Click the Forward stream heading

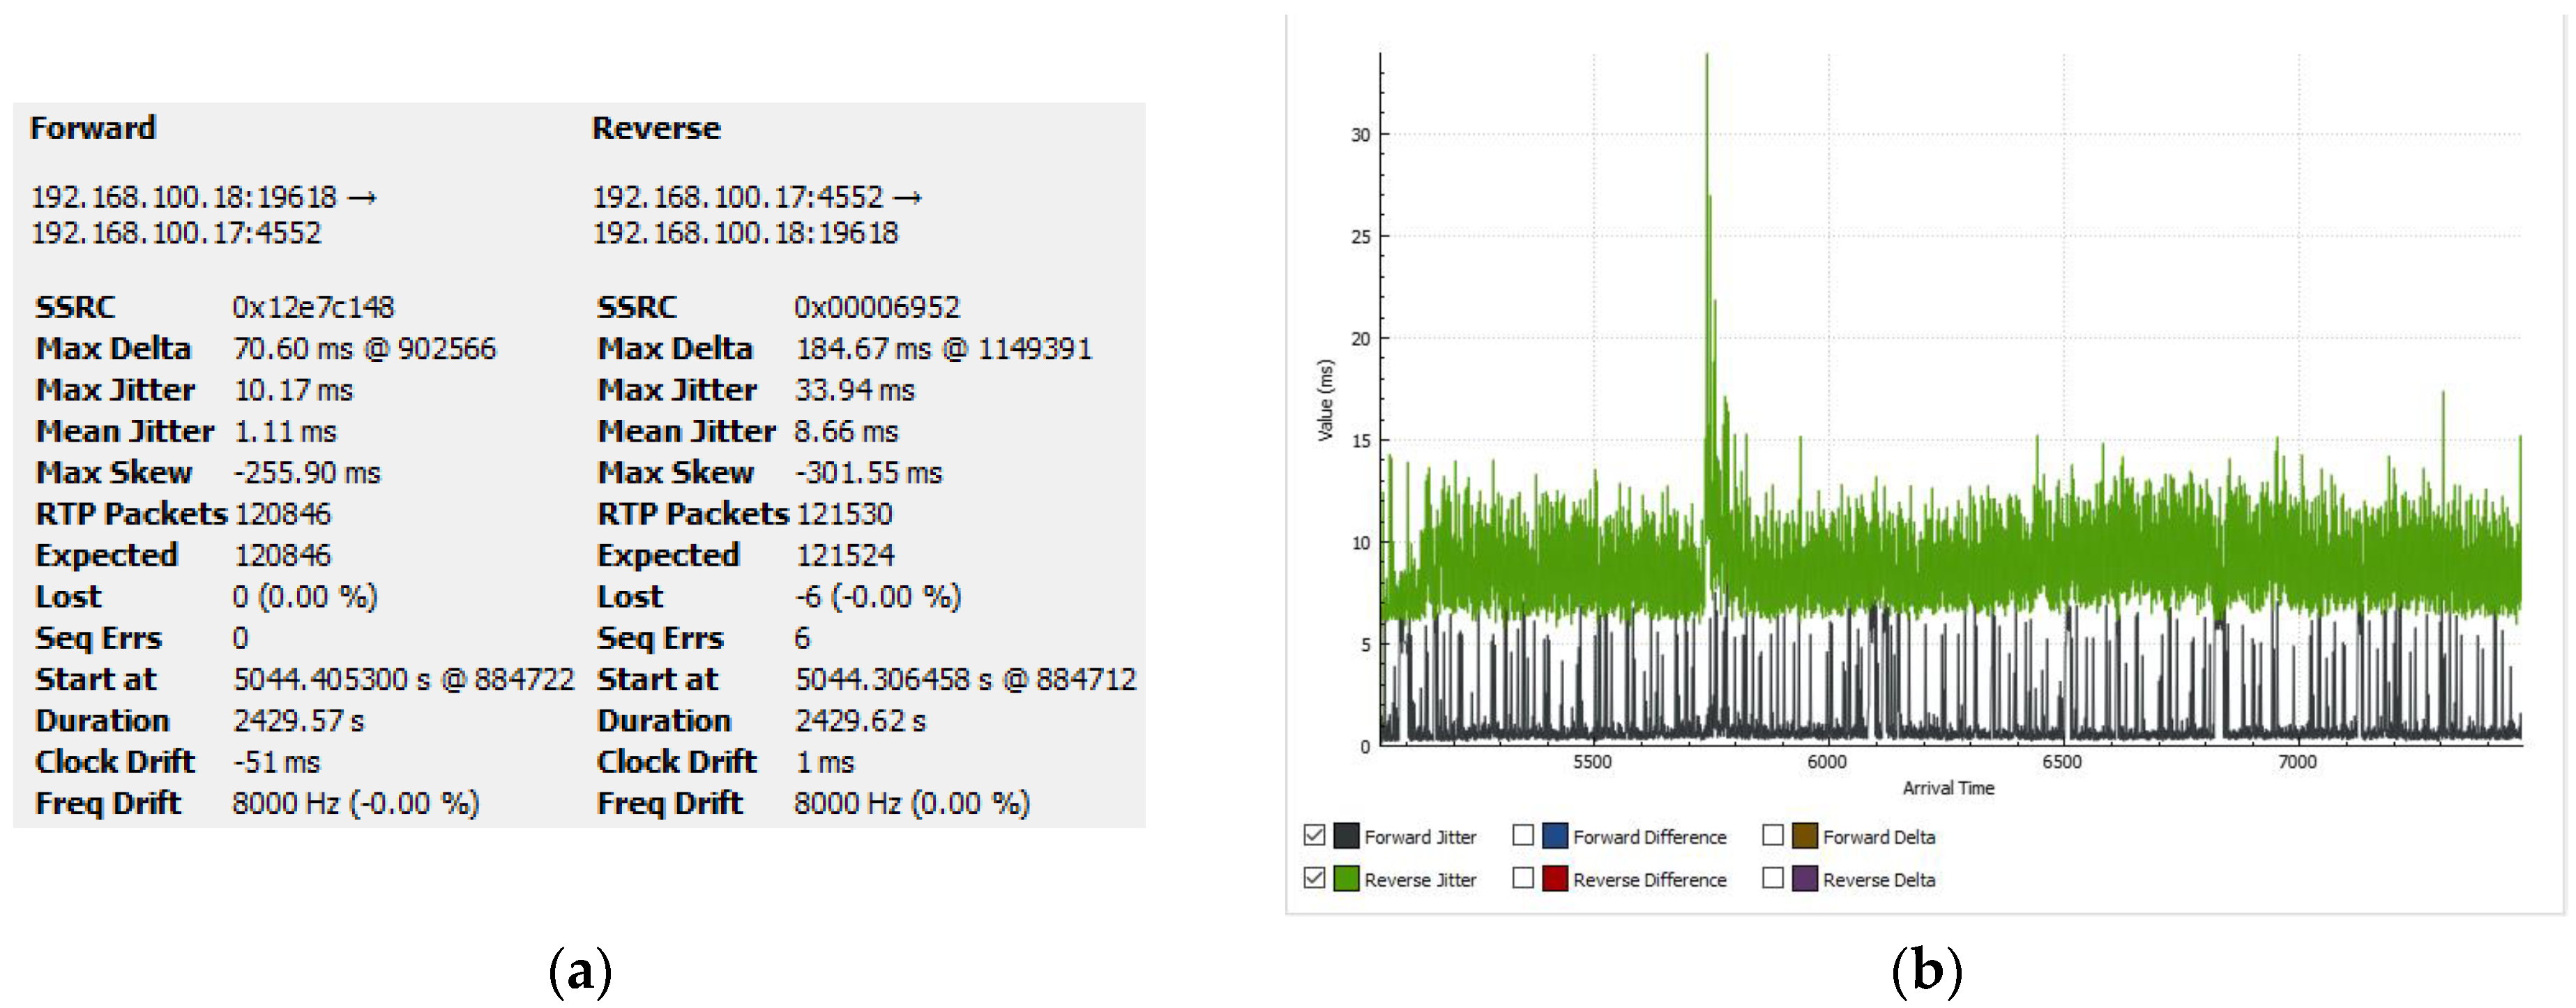click(93, 128)
